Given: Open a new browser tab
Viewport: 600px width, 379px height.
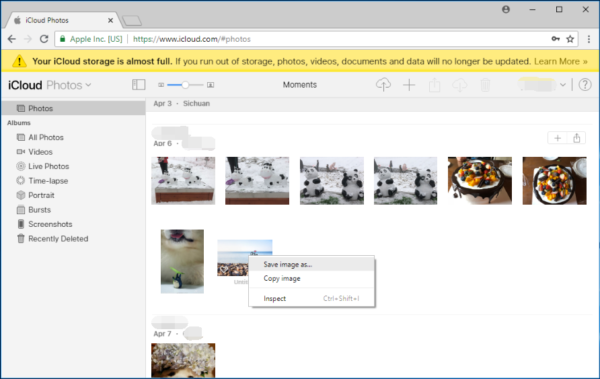Looking at the screenshot, I should [132, 21].
